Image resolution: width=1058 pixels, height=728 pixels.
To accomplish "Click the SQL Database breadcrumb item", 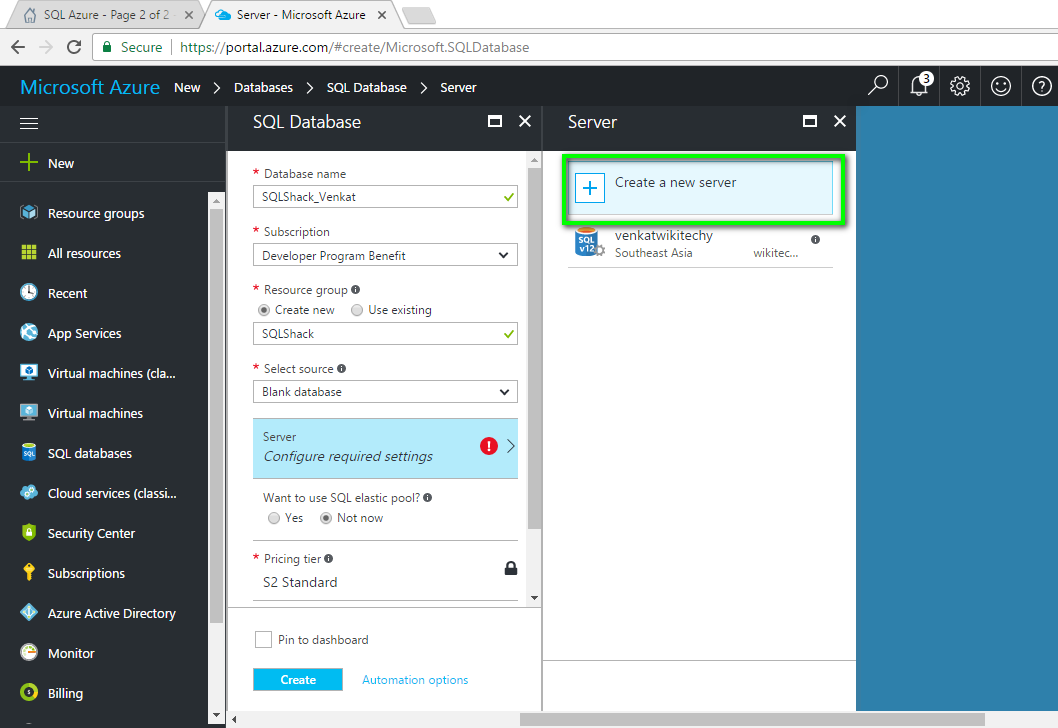I will point(366,88).
